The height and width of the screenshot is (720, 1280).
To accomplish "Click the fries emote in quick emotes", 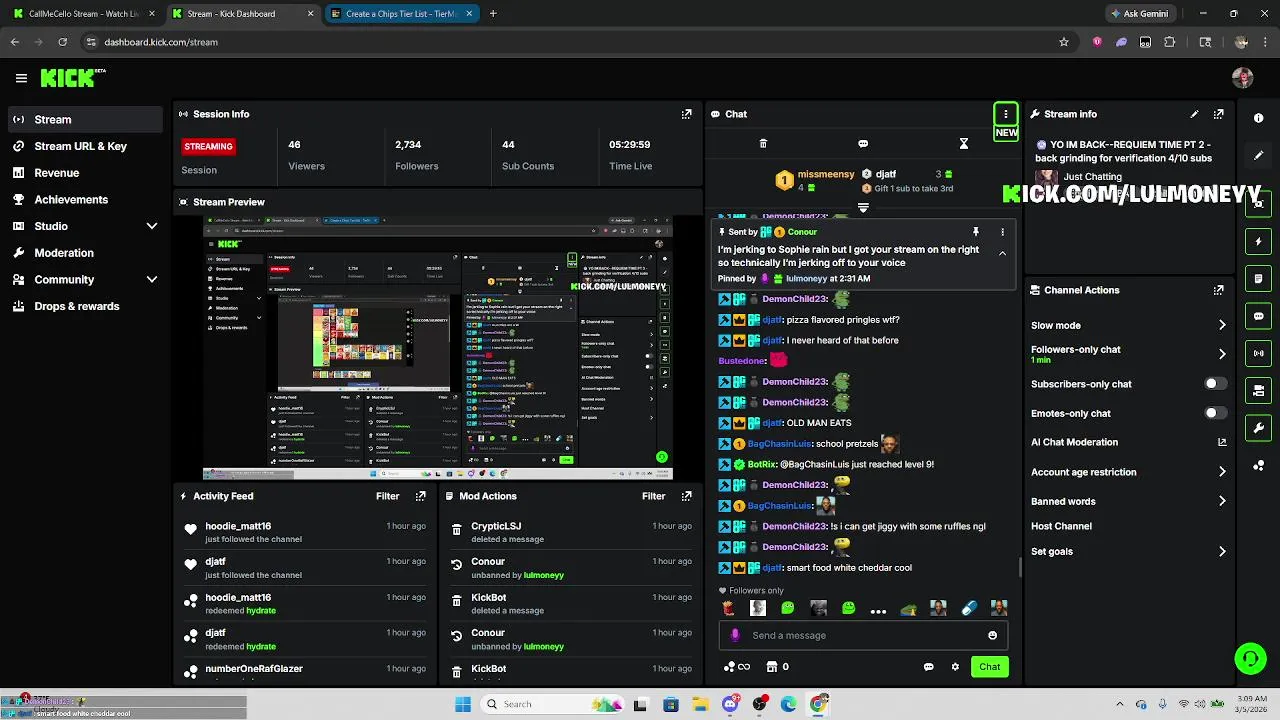I will pos(728,608).
